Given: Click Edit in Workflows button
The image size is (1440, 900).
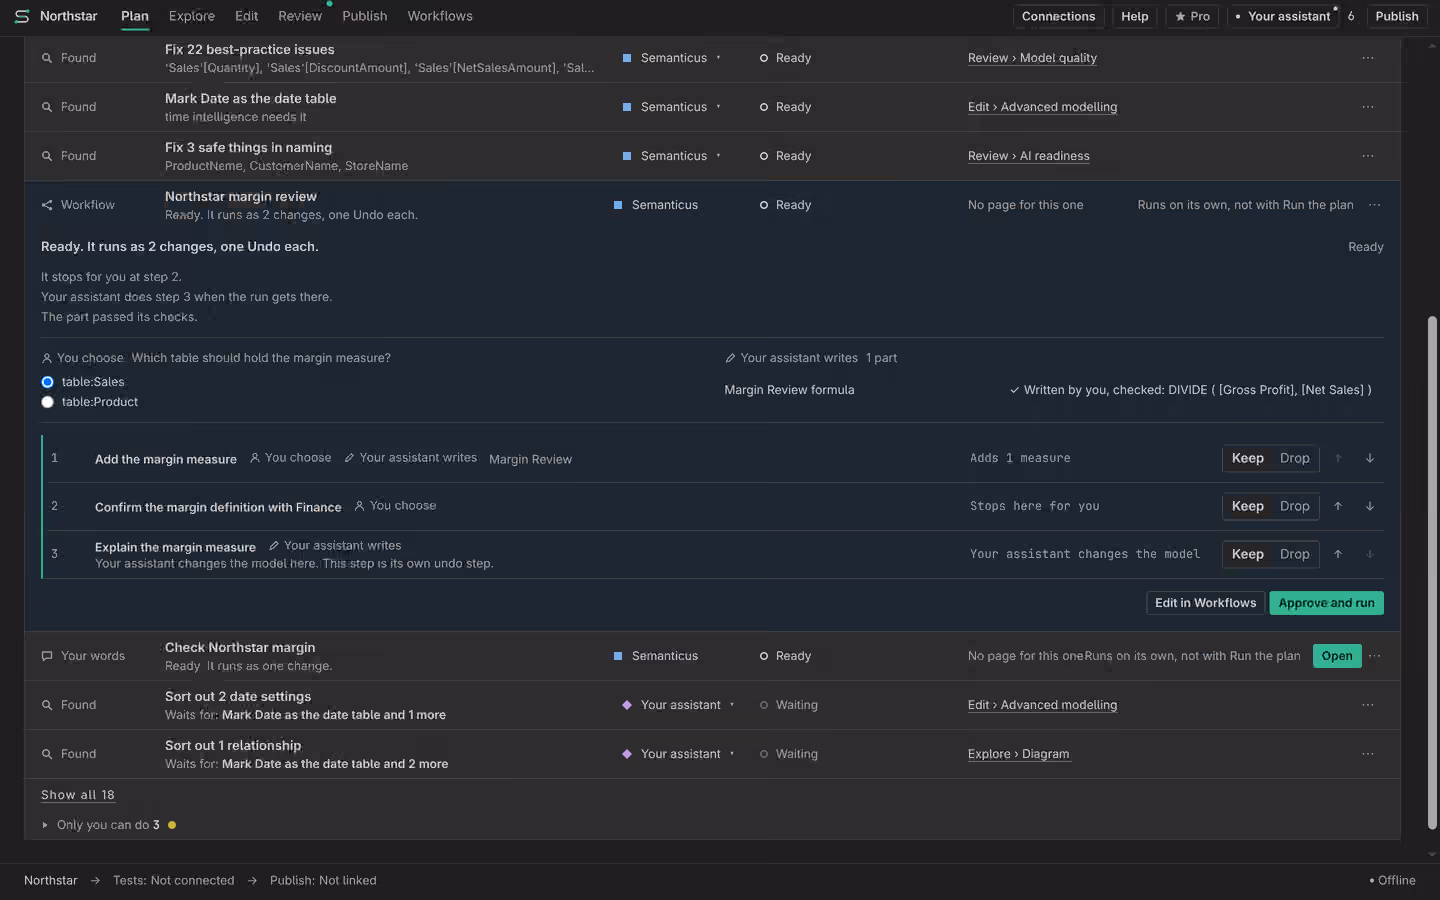Looking at the screenshot, I should click(x=1205, y=603).
